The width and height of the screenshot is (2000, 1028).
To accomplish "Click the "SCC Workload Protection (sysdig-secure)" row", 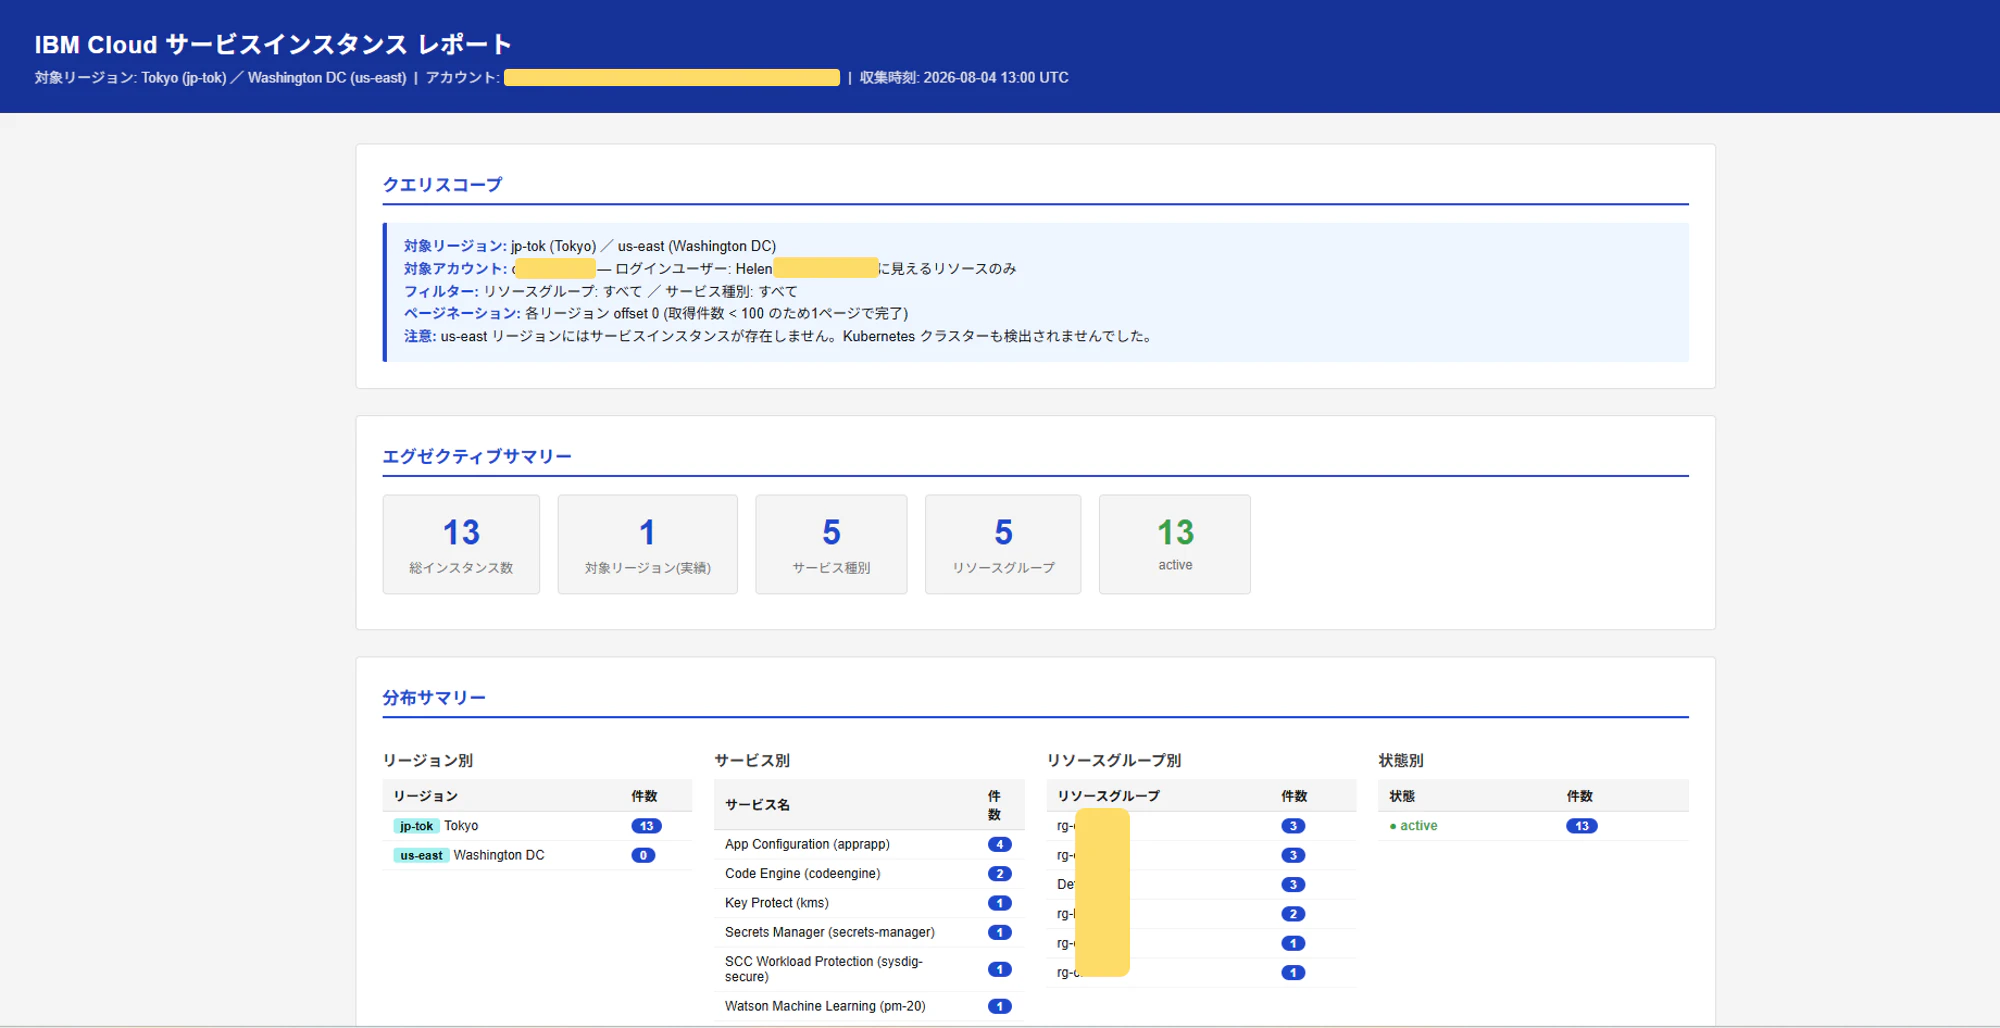I will point(869,969).
